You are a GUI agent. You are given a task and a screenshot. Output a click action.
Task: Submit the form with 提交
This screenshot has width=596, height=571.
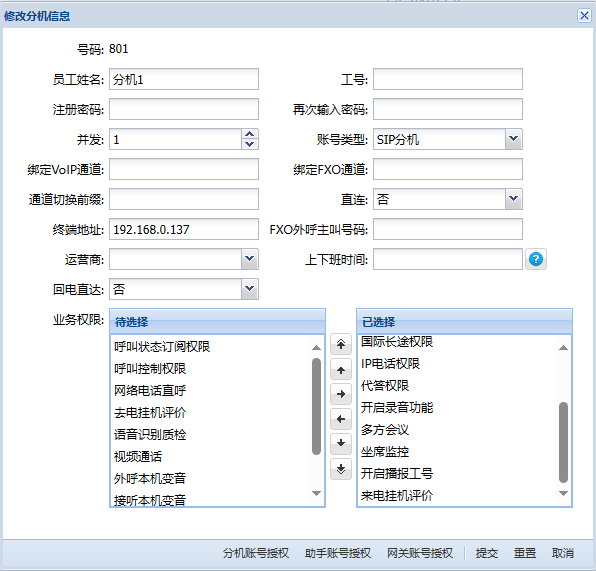(x=487, y=553)
